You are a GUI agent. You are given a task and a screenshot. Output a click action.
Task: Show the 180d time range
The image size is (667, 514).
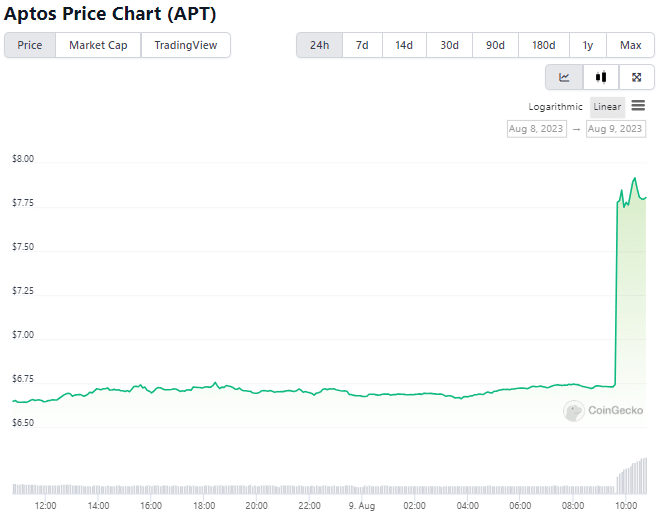tap(544, 45)
